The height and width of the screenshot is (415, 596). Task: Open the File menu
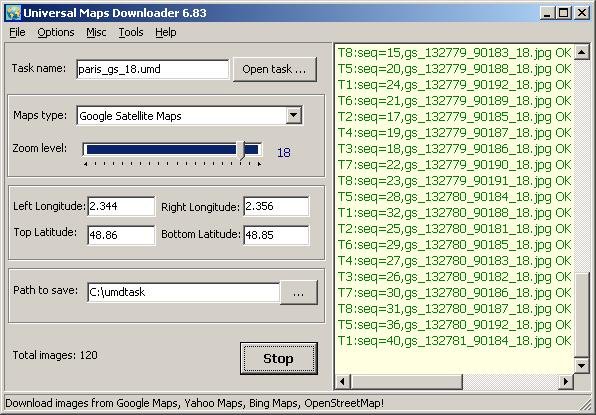coord(17,33)
